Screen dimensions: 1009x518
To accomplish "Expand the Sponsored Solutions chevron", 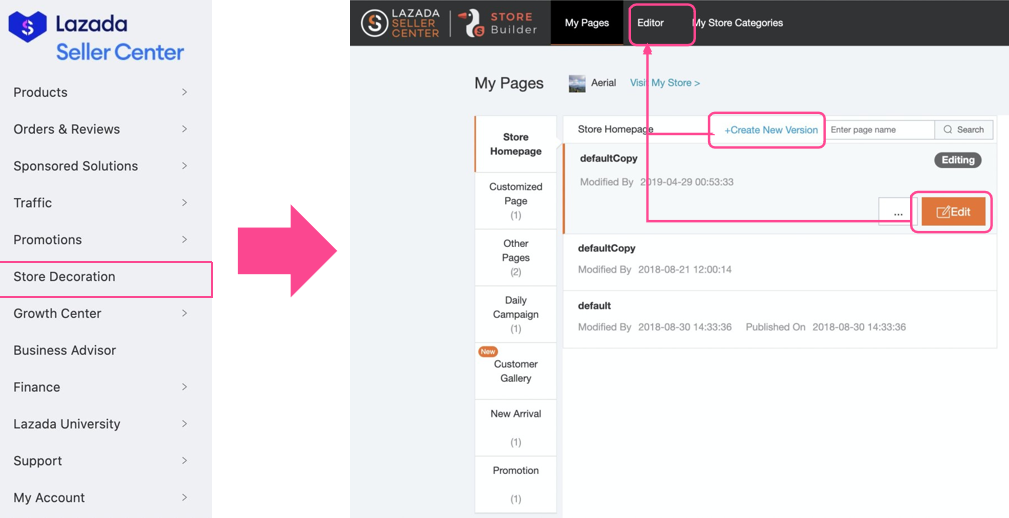I will (x=184, y=166).
